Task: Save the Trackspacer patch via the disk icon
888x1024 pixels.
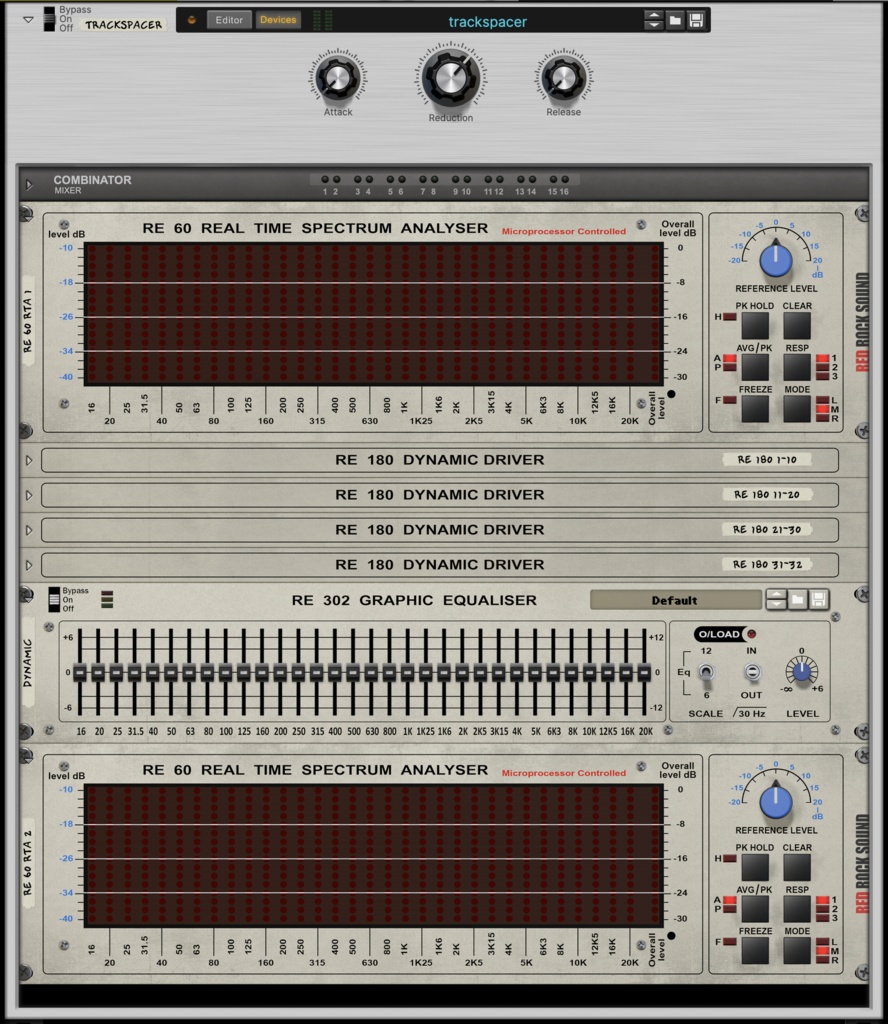Action: (x=697, y=19)
